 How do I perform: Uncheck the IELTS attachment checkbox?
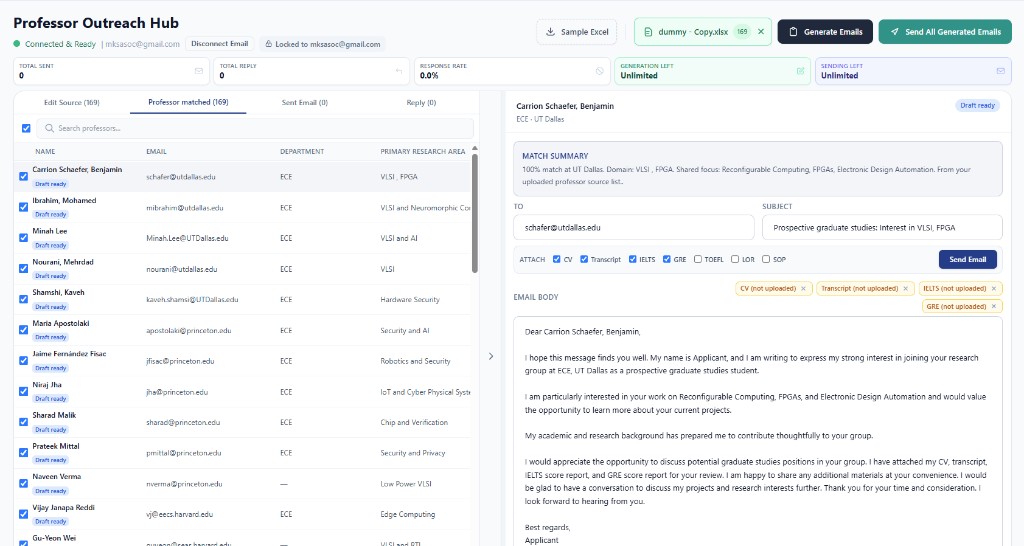tap(632, 259)
